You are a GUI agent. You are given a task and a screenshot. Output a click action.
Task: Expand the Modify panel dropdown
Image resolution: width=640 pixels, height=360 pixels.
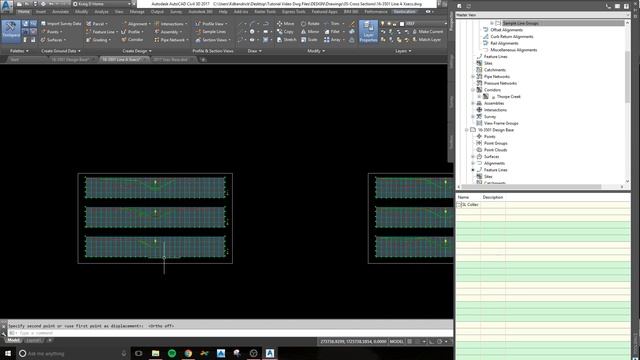[x=316, y=51]
